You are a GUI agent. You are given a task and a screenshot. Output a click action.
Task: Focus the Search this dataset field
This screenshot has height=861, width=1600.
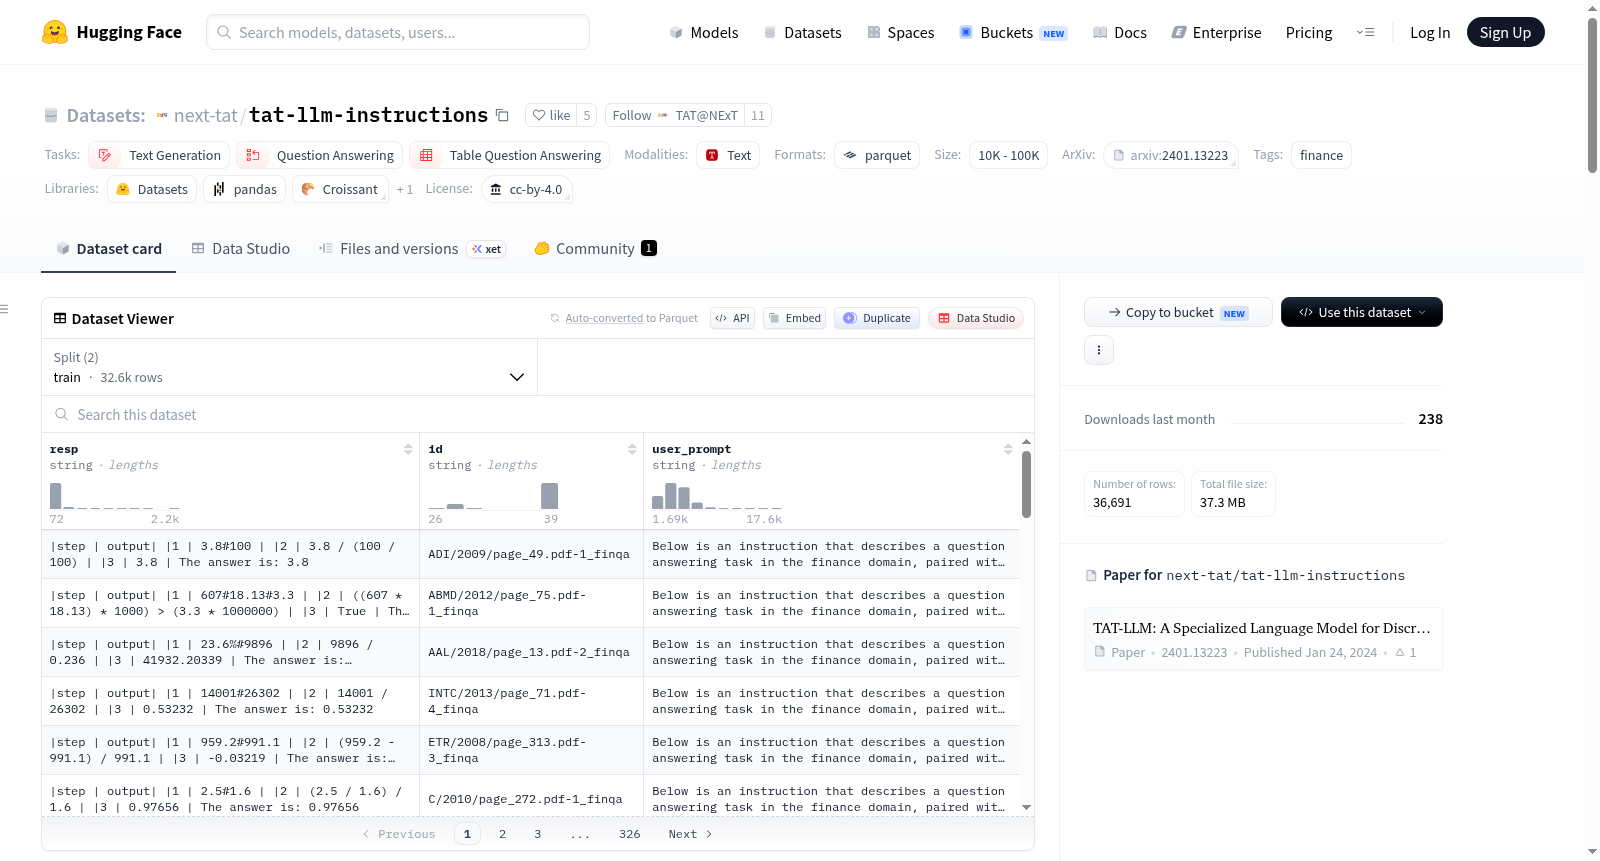[x=538, y=414]
